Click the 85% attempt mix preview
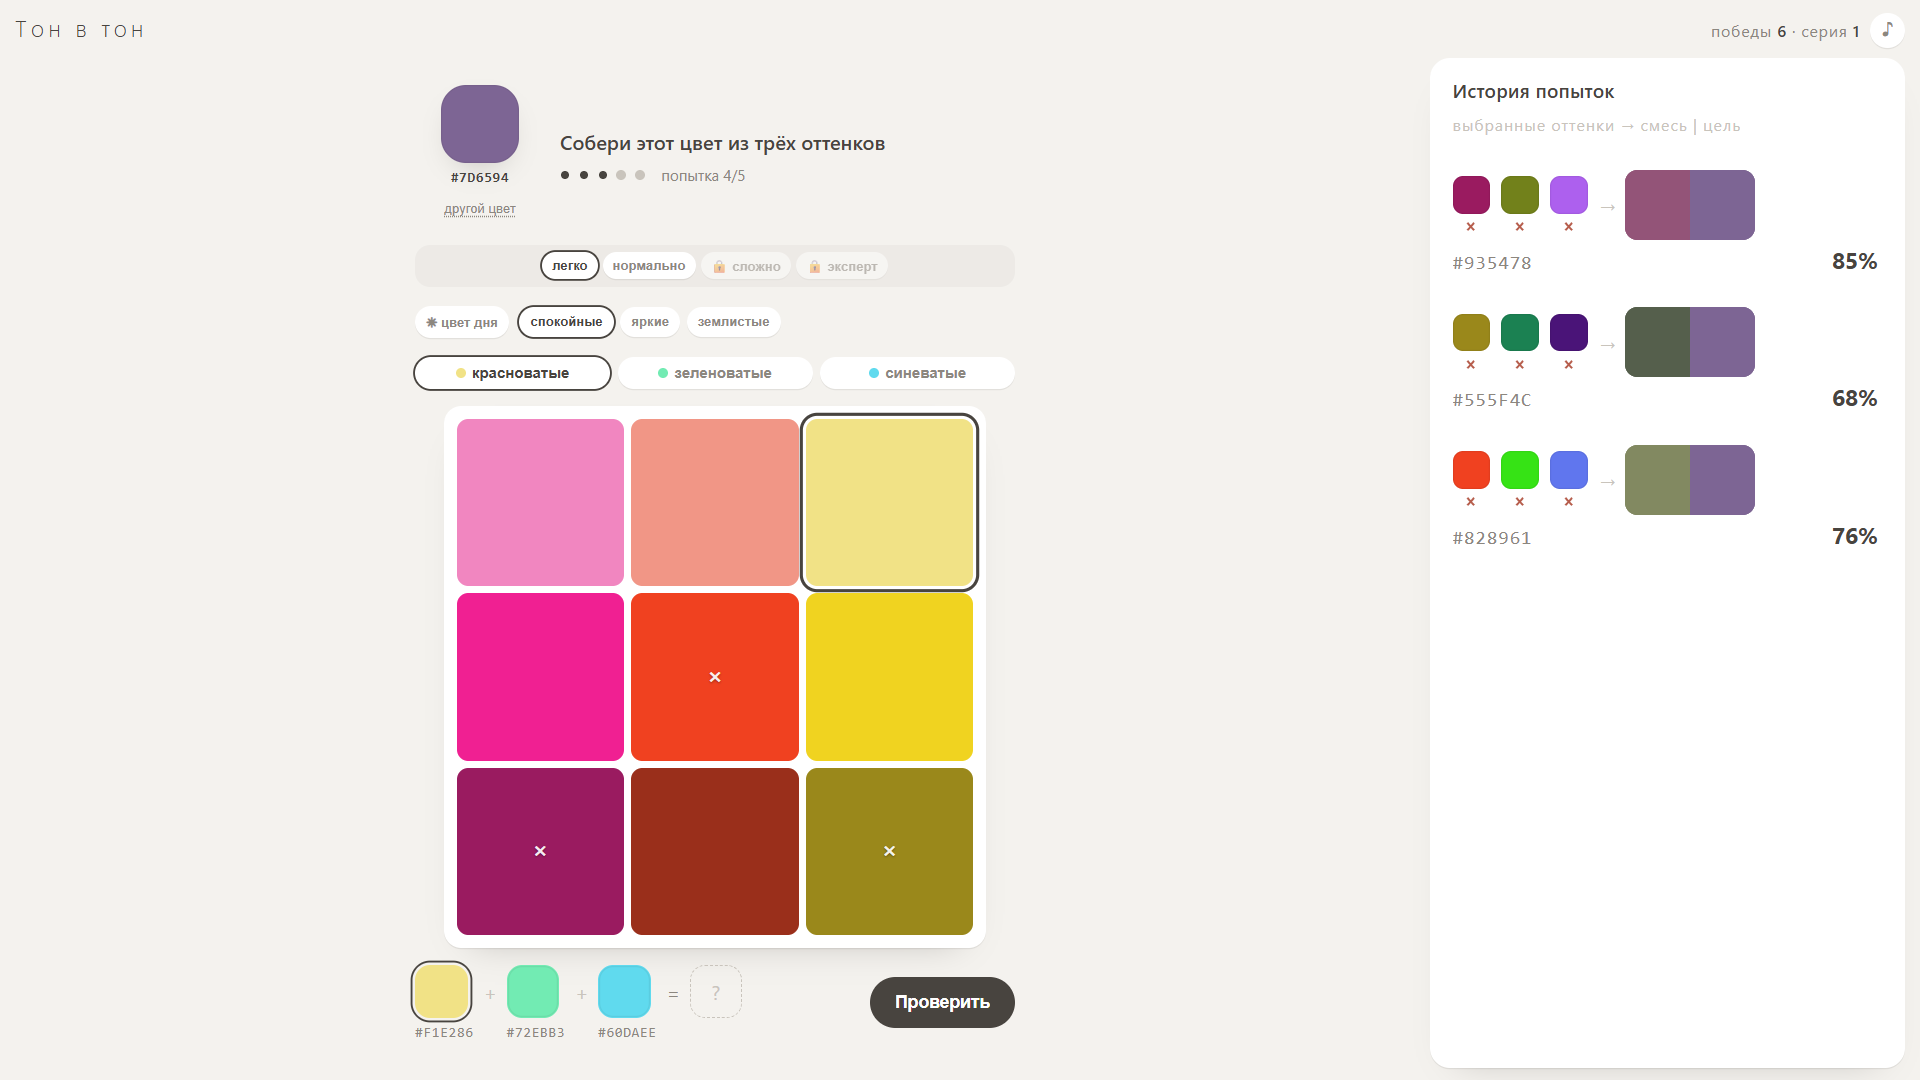 click(1690, 205)
